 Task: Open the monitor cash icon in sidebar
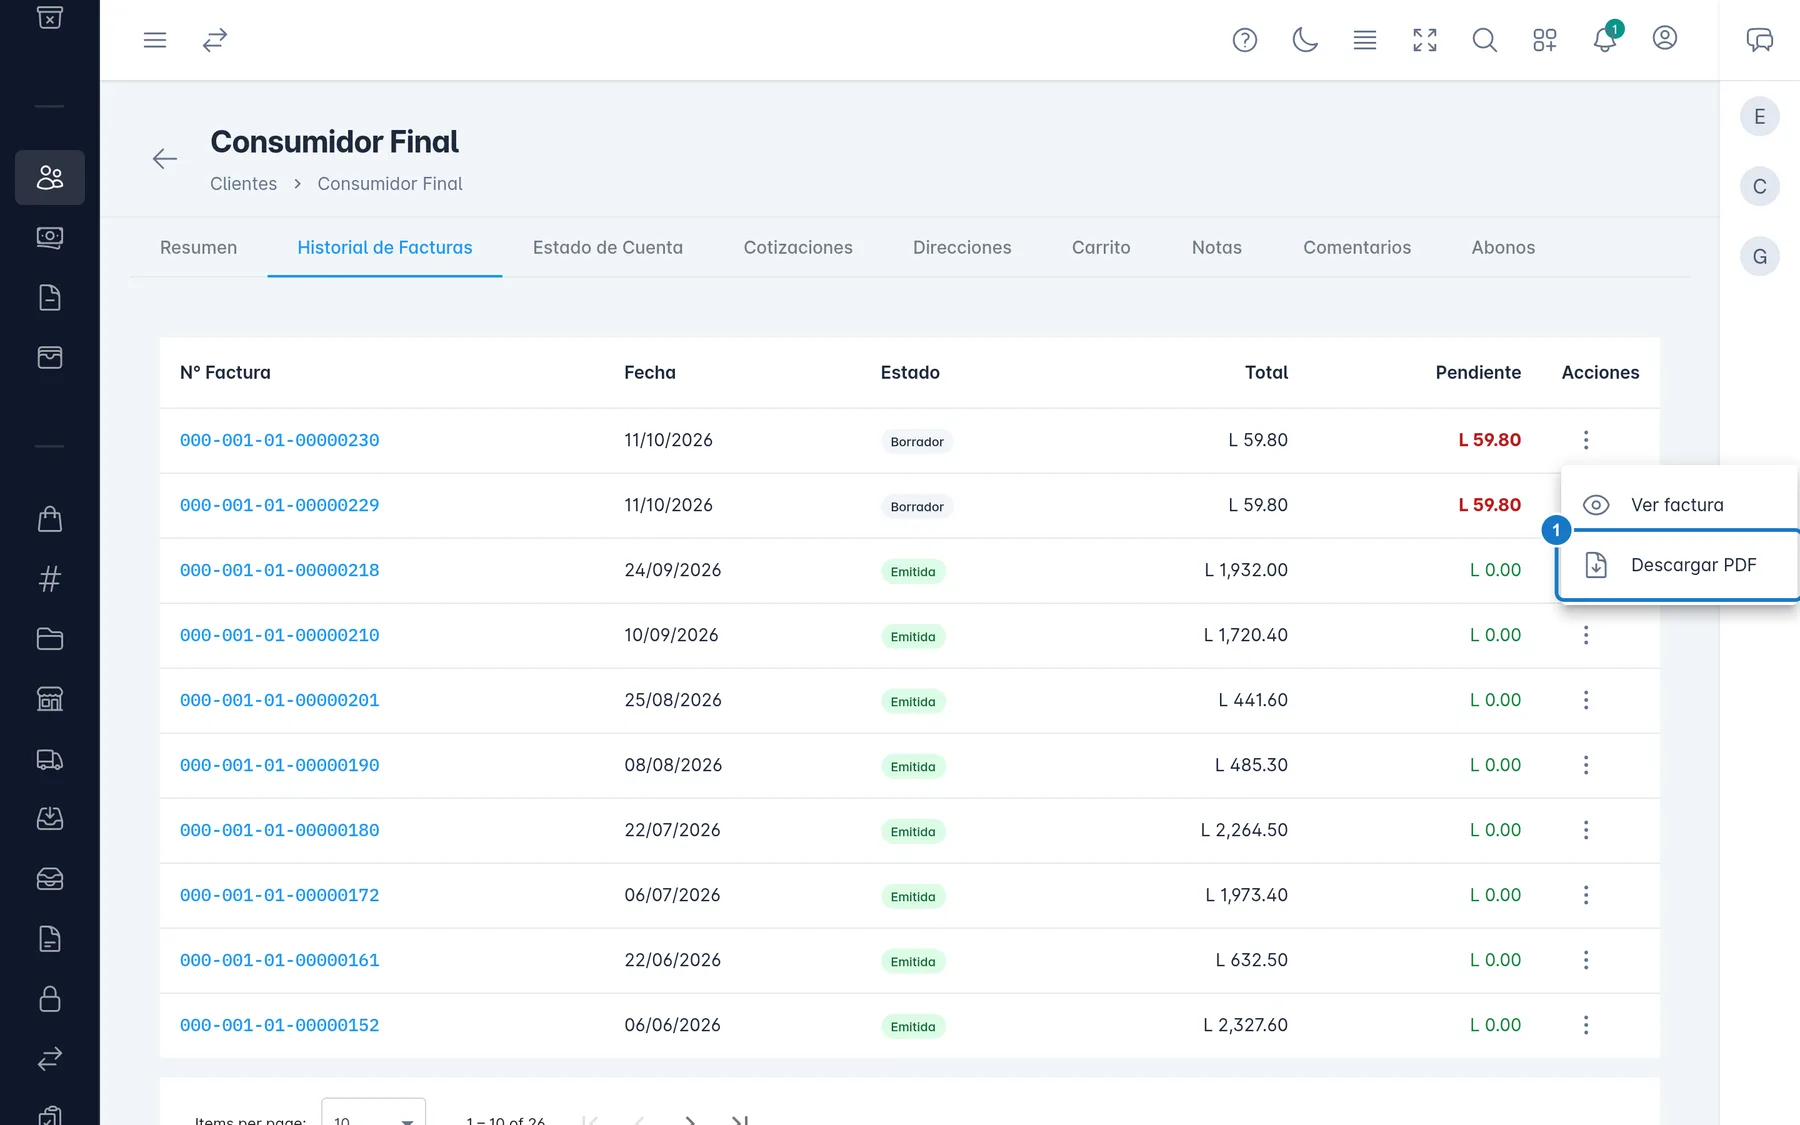coord(50,237)
